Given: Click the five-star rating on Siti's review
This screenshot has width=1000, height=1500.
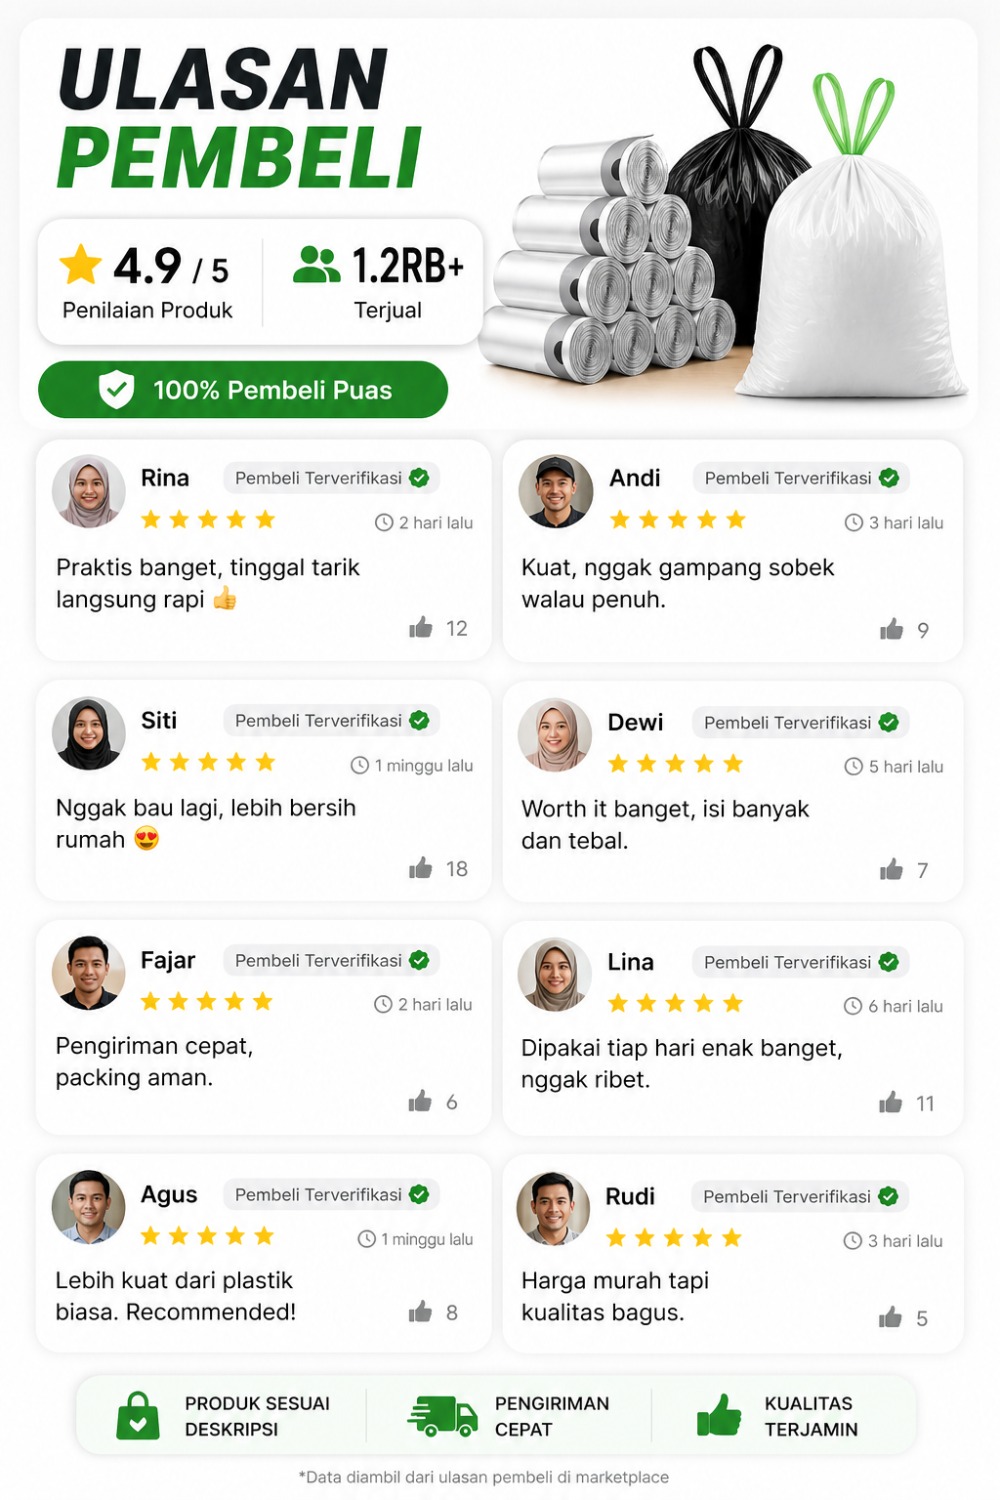Looking at the screenshot, I should pyautogui.click(x=208, y=762).
